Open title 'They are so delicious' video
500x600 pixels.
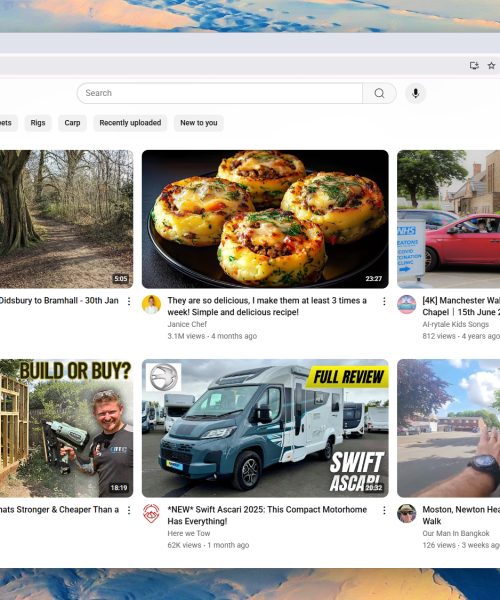tap(267, 306)
